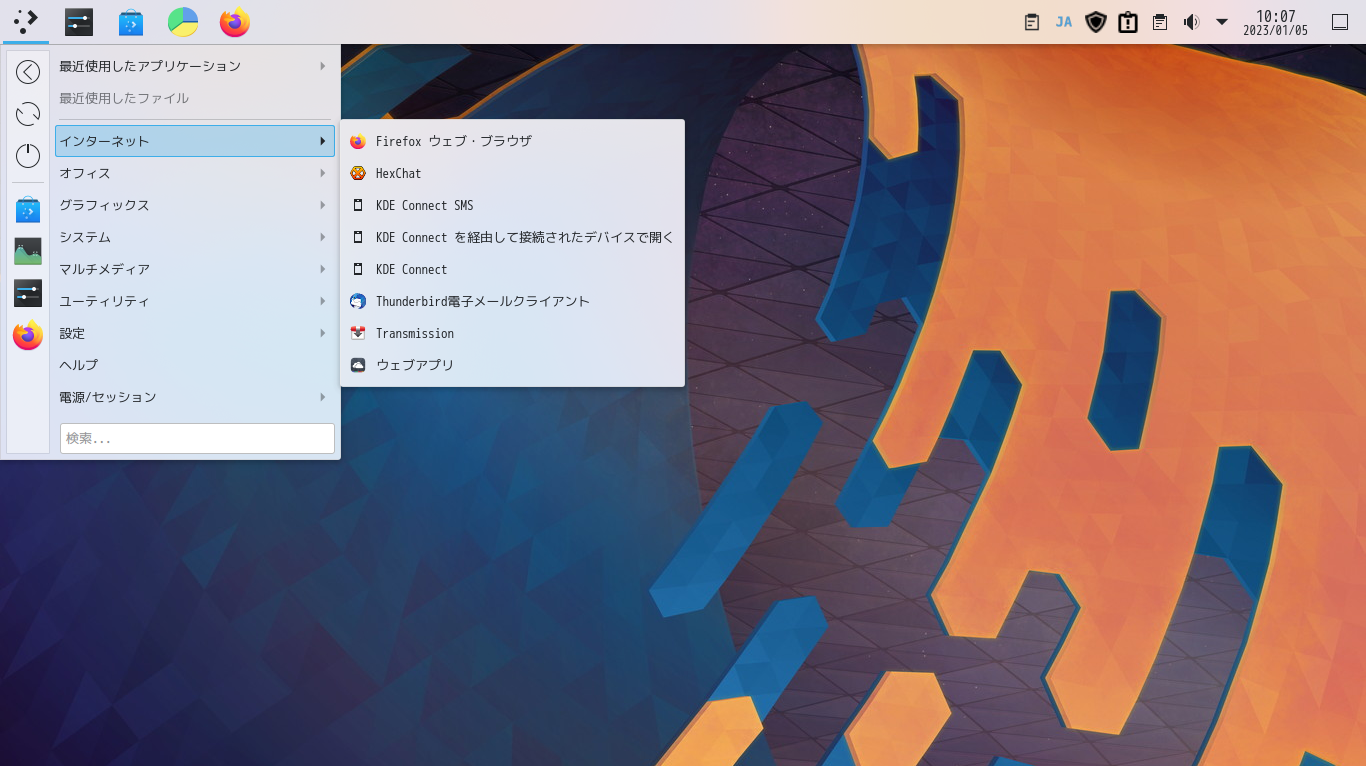Viewport: 1366px width, 766px height.
Task: Open System Settings from the top panel
Action: [x=79, y=21]
